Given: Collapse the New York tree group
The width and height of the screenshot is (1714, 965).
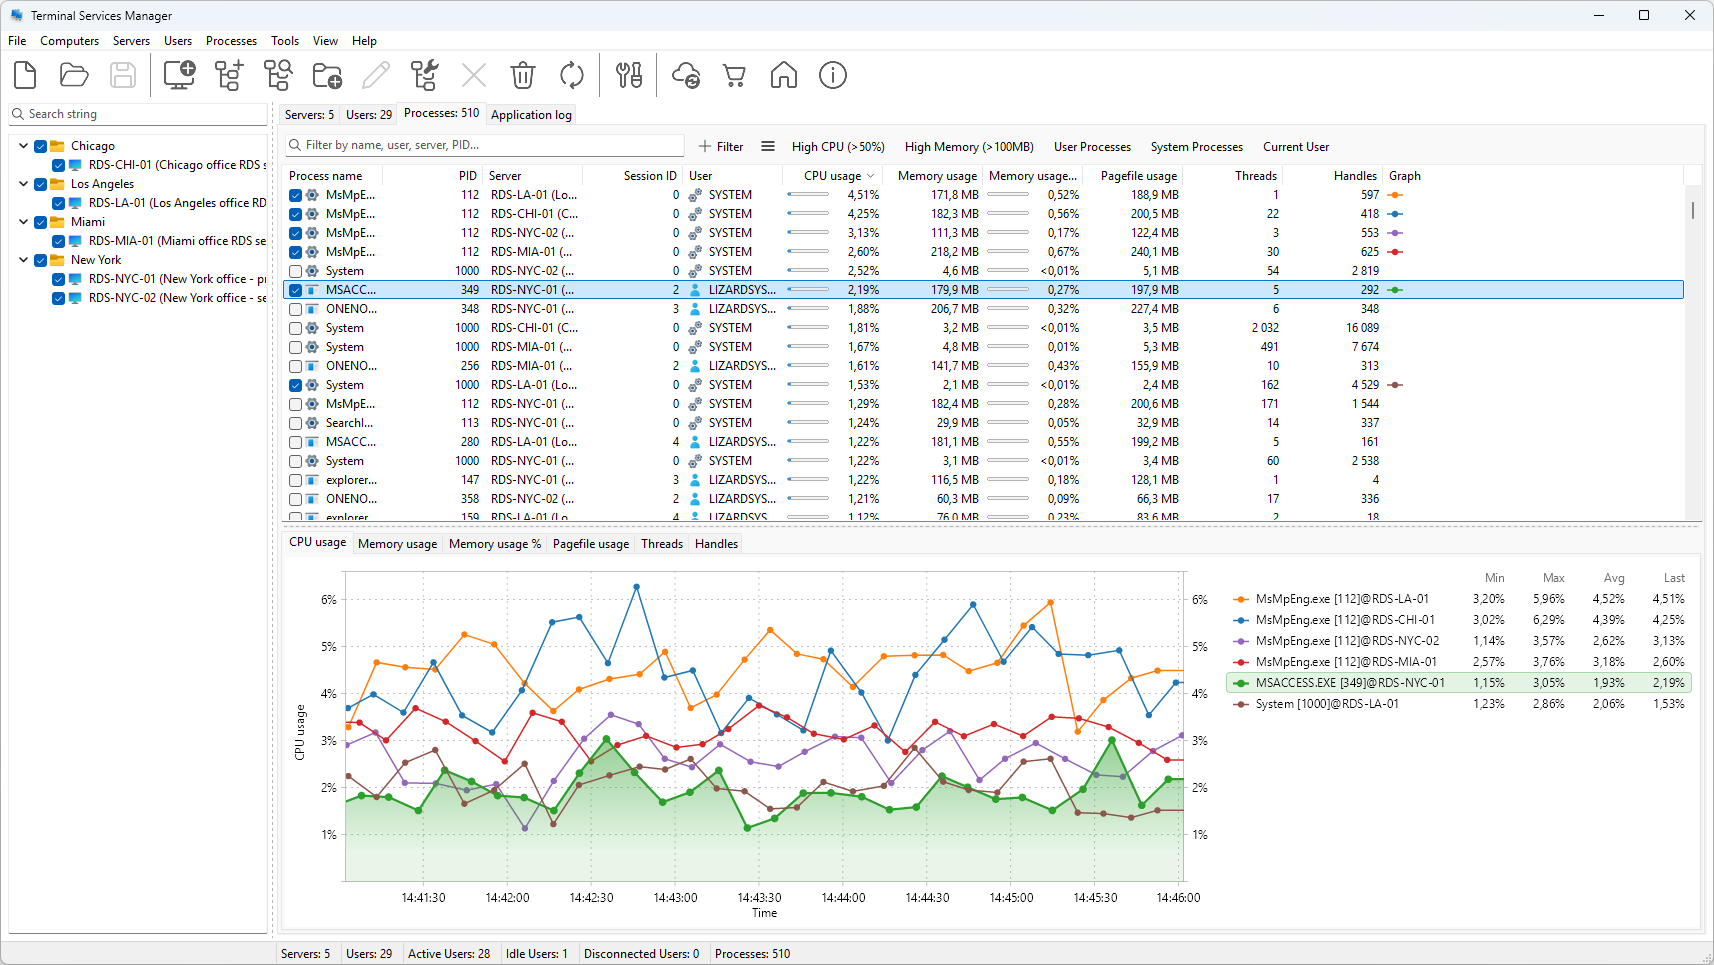Looking at the screenshot, I should coord(23,260).
